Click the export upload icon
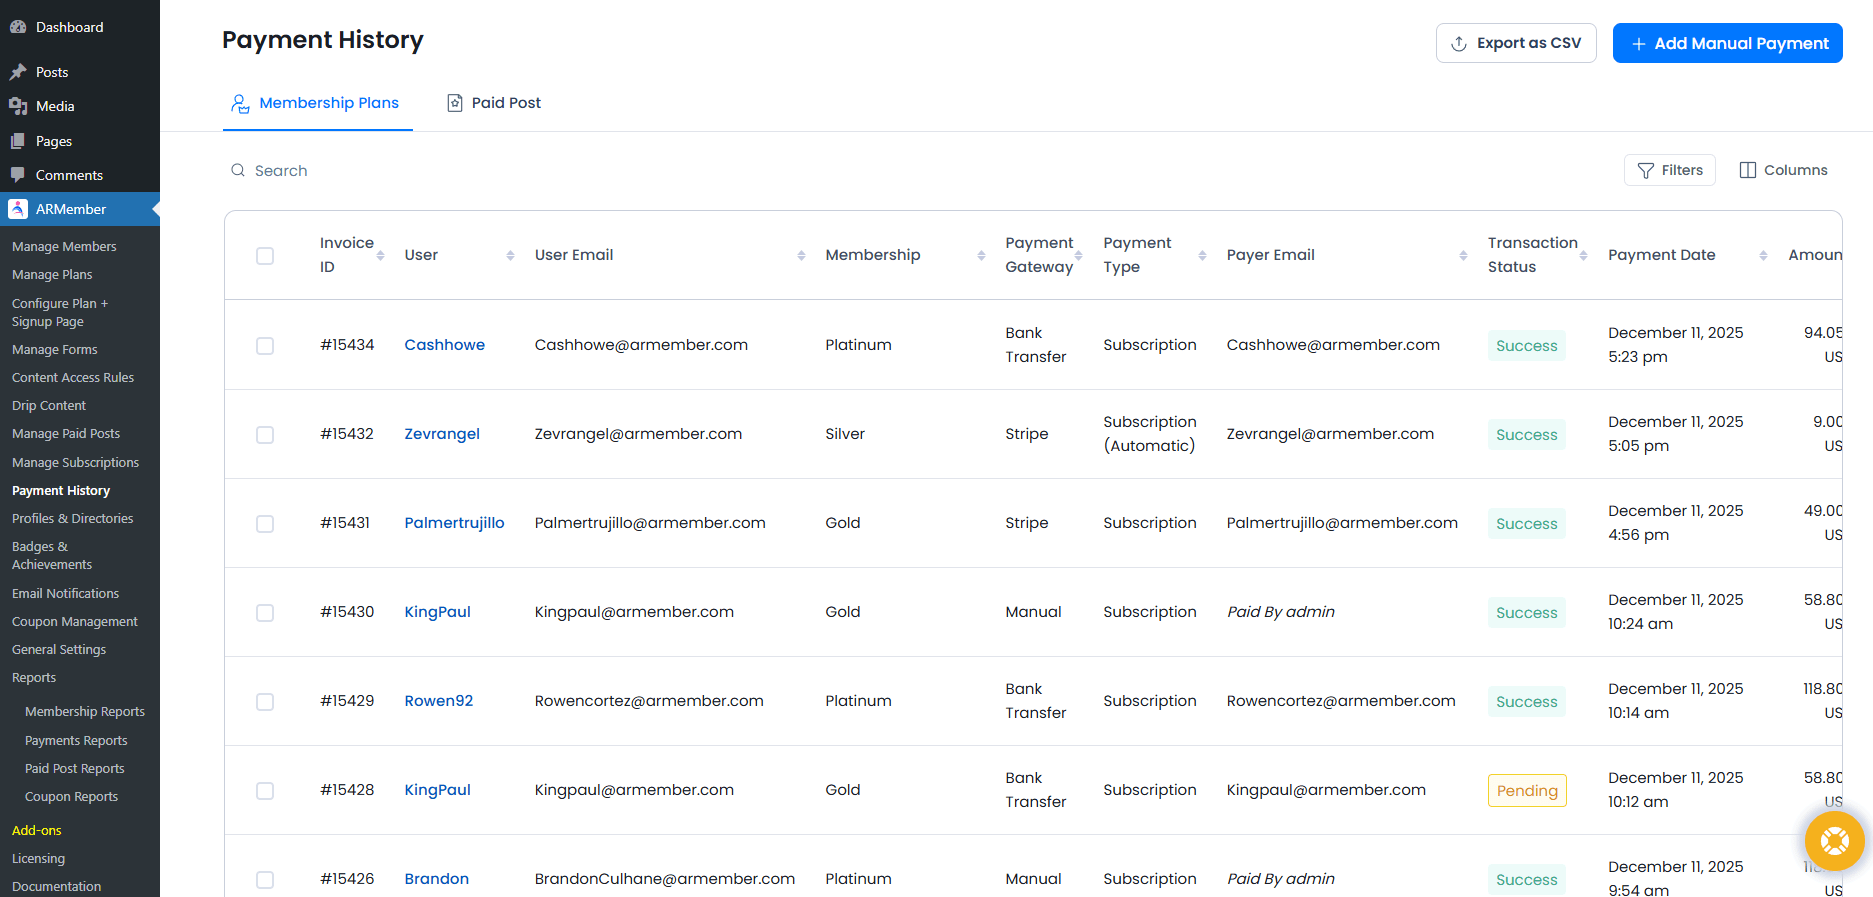Viewport: 1873px width, 897px height. [x=1459, y=43]
